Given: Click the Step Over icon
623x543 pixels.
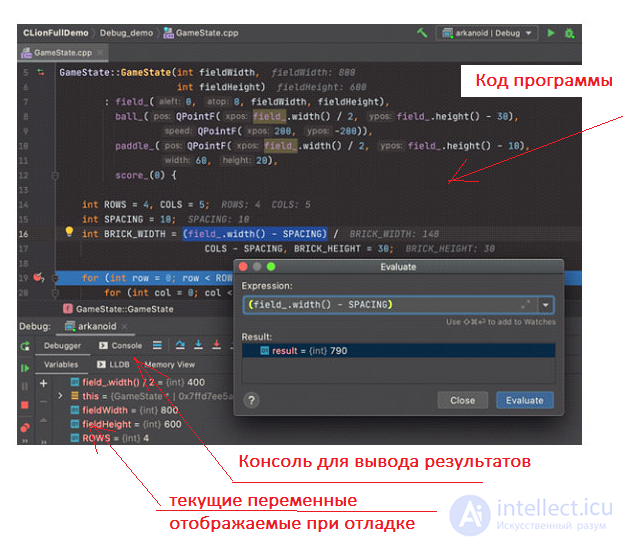Looking at the screenshot, I should tap(180, 345).
